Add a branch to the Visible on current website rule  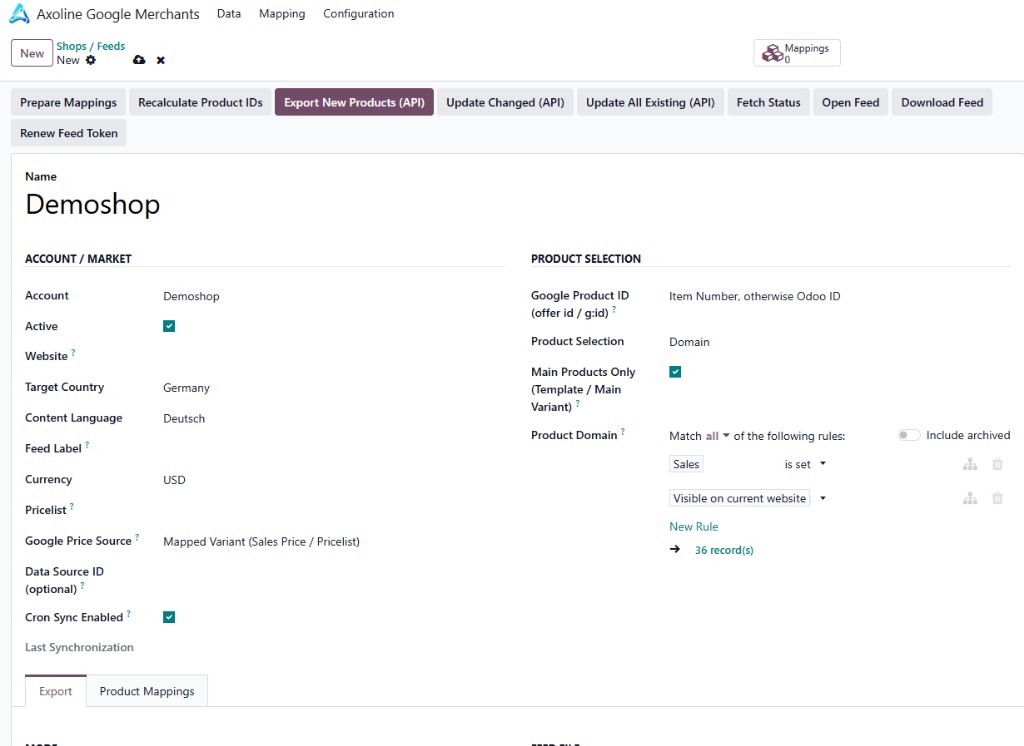(970, 498)
